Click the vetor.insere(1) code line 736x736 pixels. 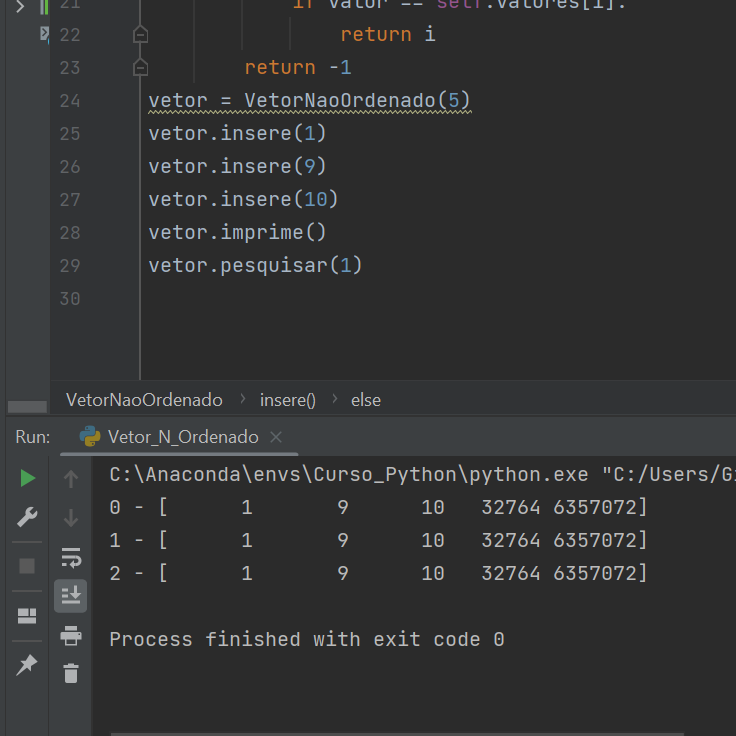tap(237, 134)
